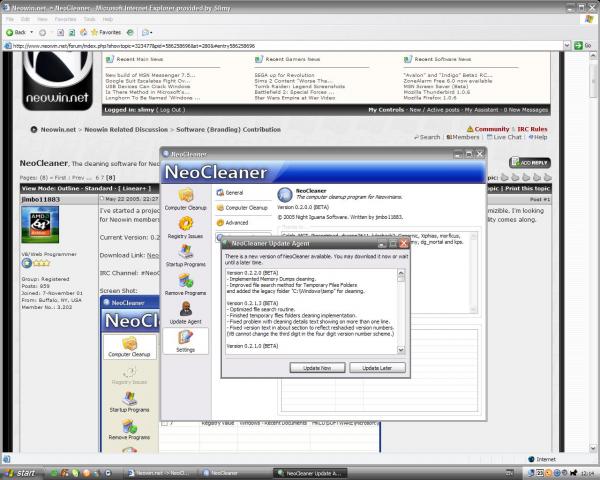Open the IRC Rules link
The width and height of the screenshot is (600, 480).
(532, 129)
